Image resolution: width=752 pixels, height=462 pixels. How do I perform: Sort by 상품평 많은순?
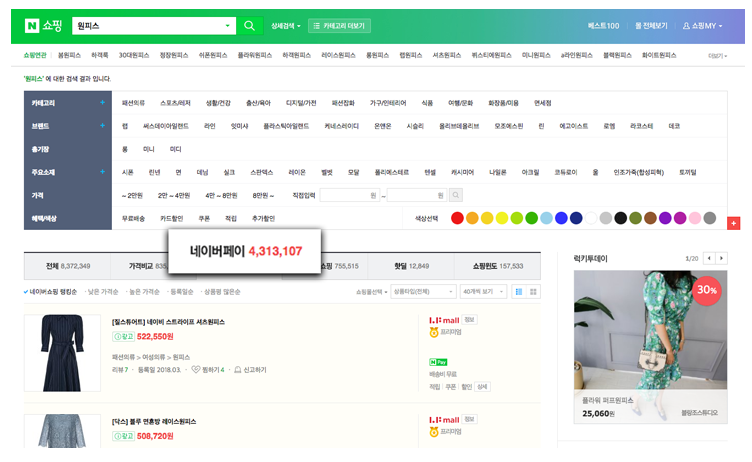point(220,292)
